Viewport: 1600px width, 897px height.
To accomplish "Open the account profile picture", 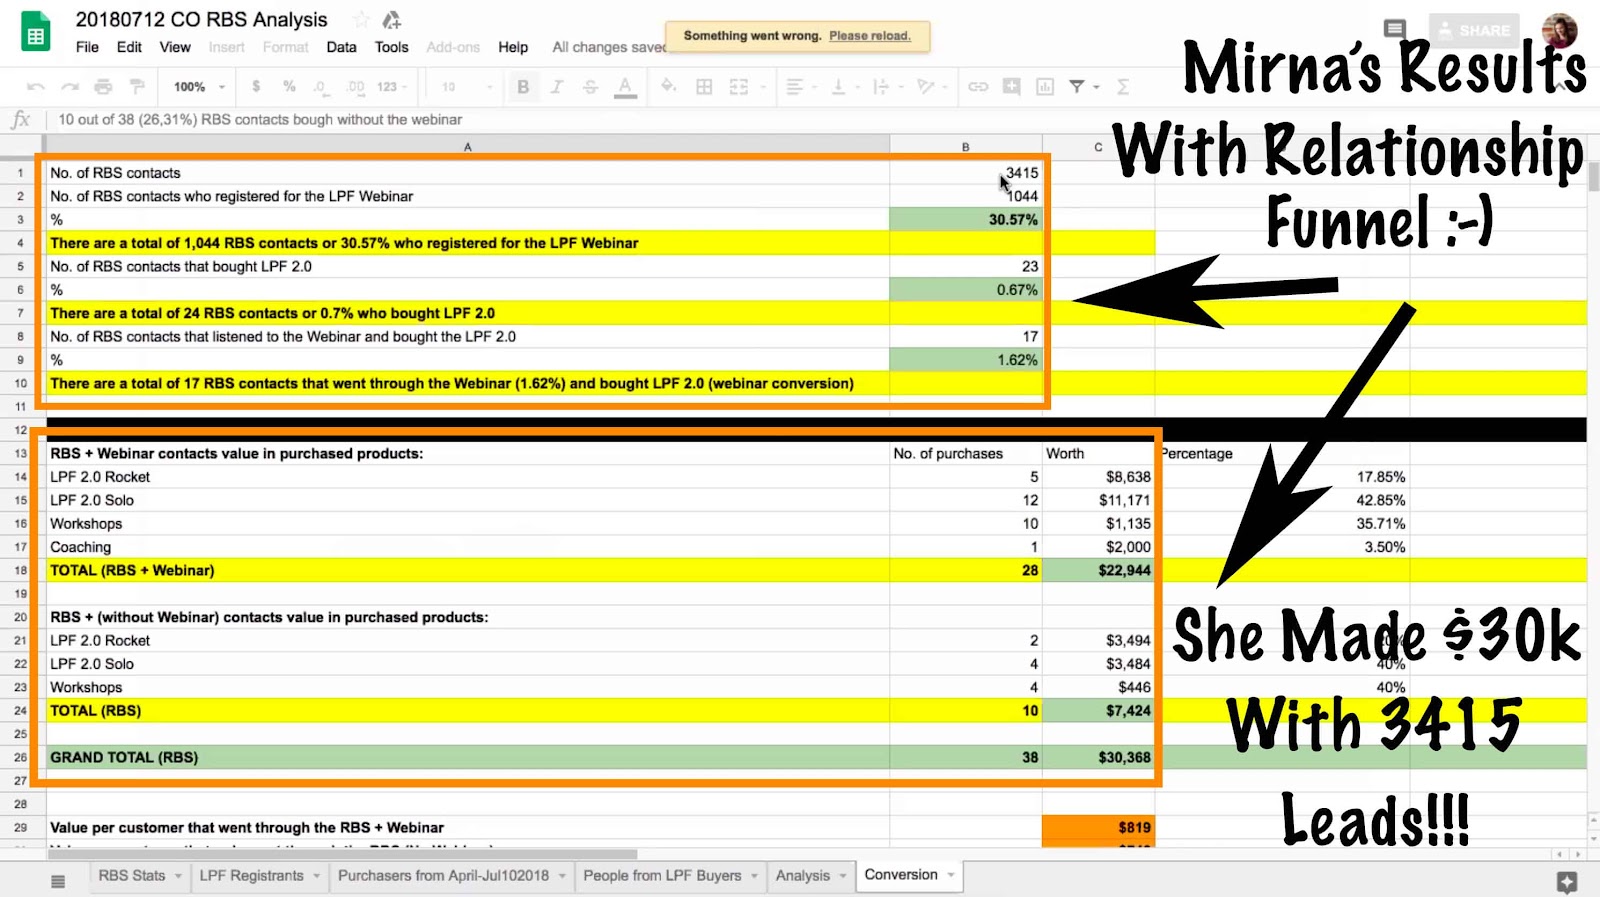I will pyautogui.click(x=1560, y=30).
